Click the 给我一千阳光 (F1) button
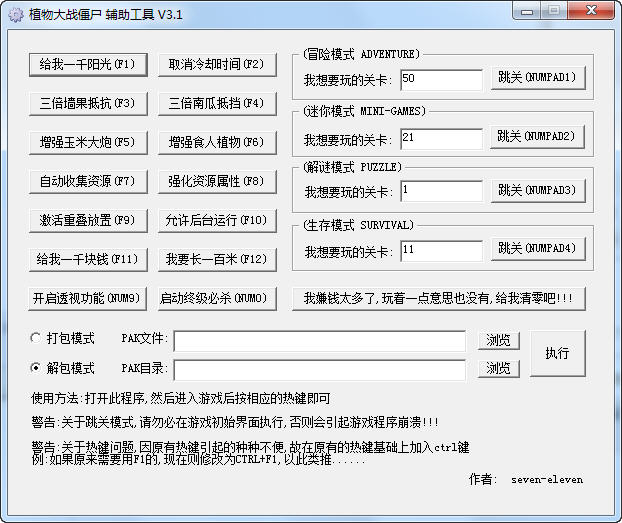Image resolution: width=622 pixels, height=523 pixels. click(x=88, y=64)
